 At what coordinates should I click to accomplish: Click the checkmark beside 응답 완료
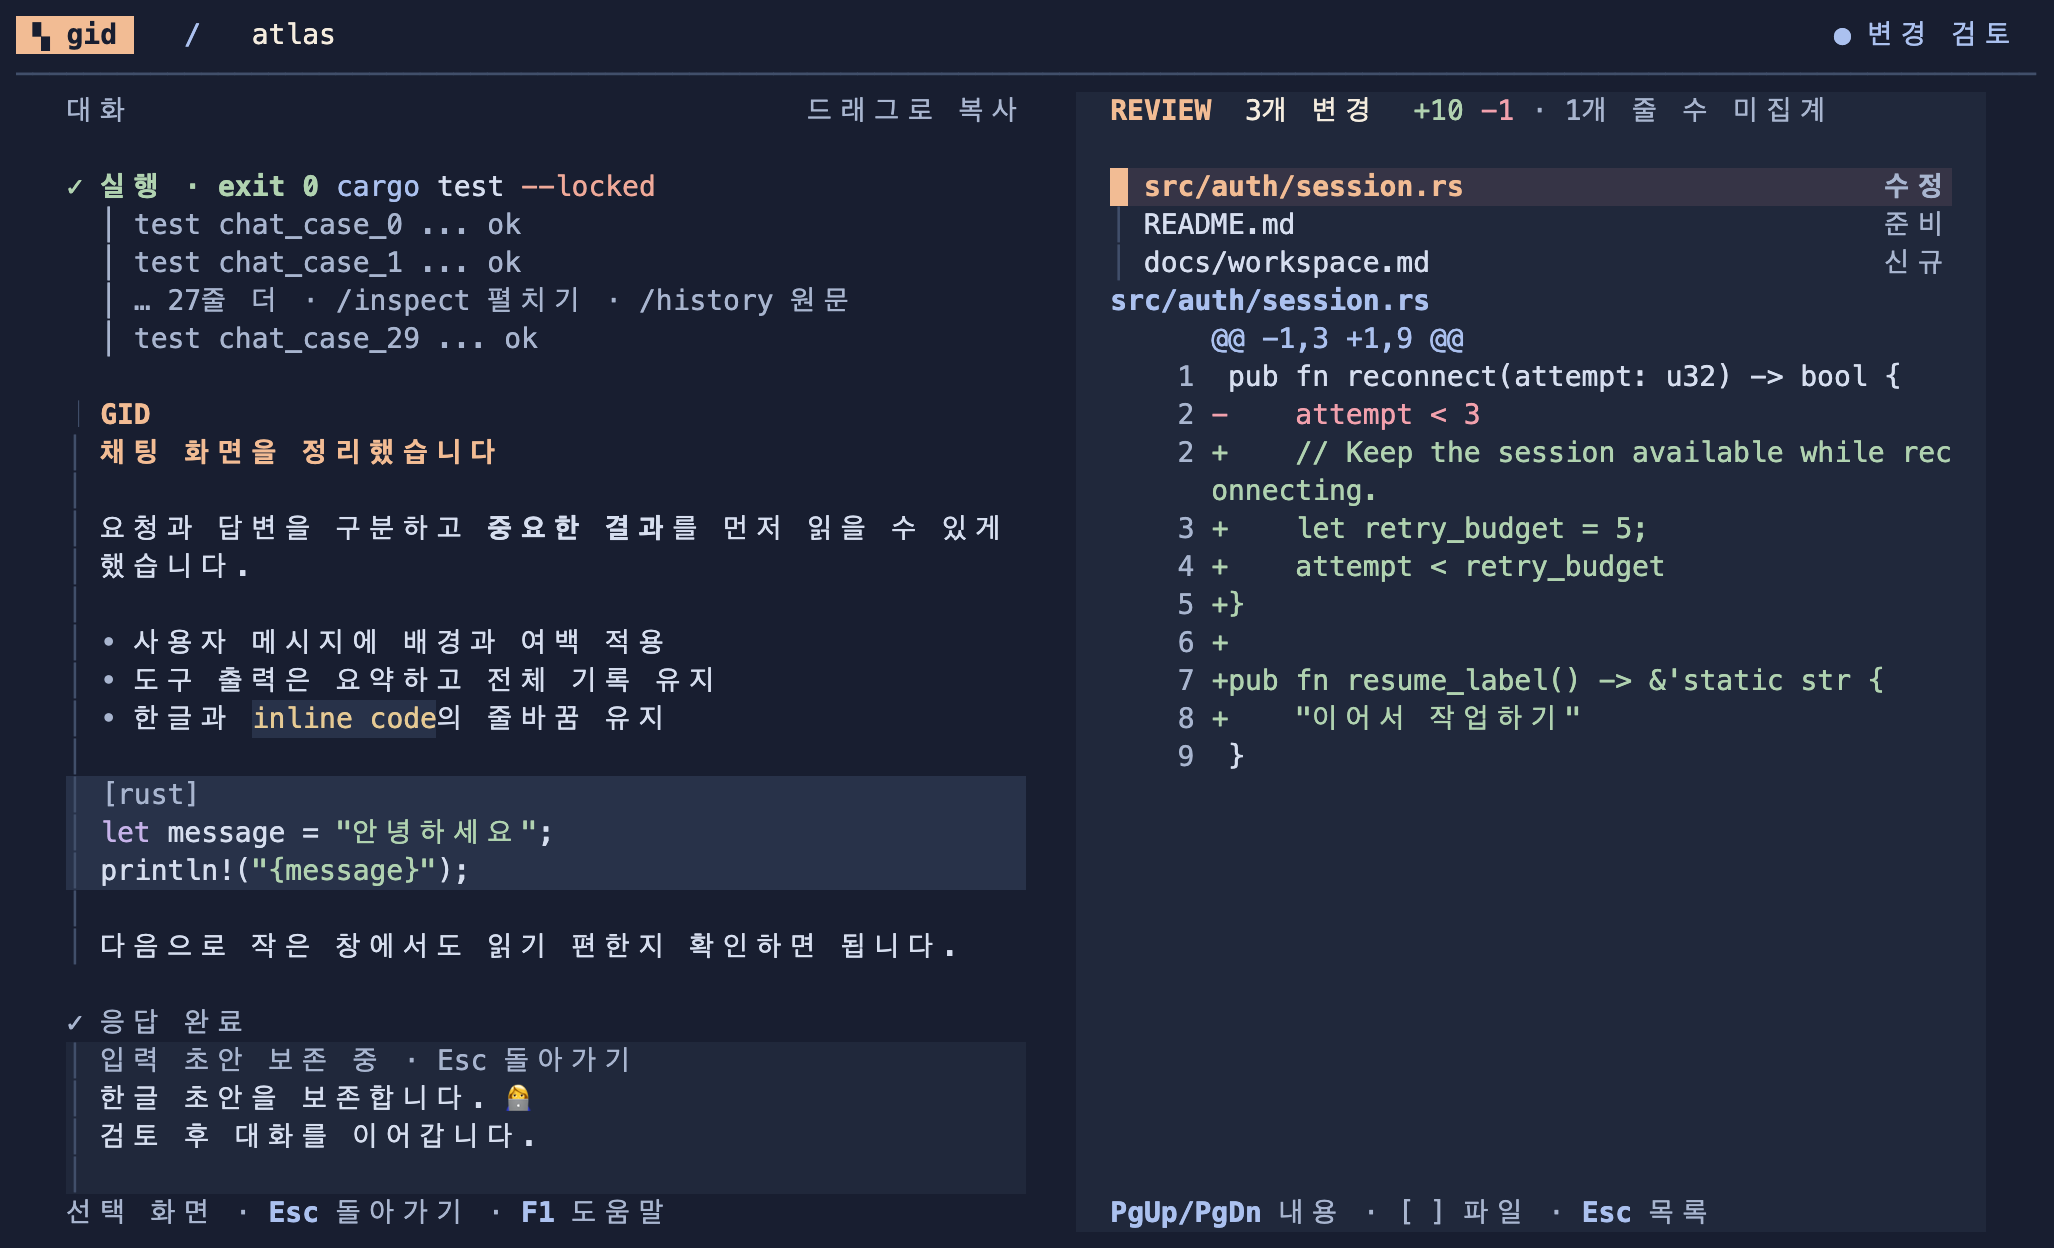[74, 1022]
